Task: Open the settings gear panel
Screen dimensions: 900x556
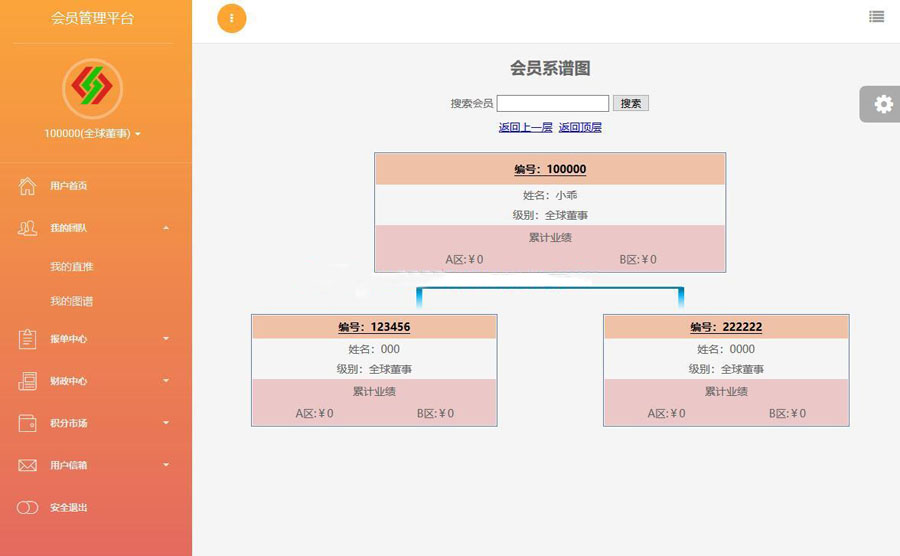Action: [883, 104]
